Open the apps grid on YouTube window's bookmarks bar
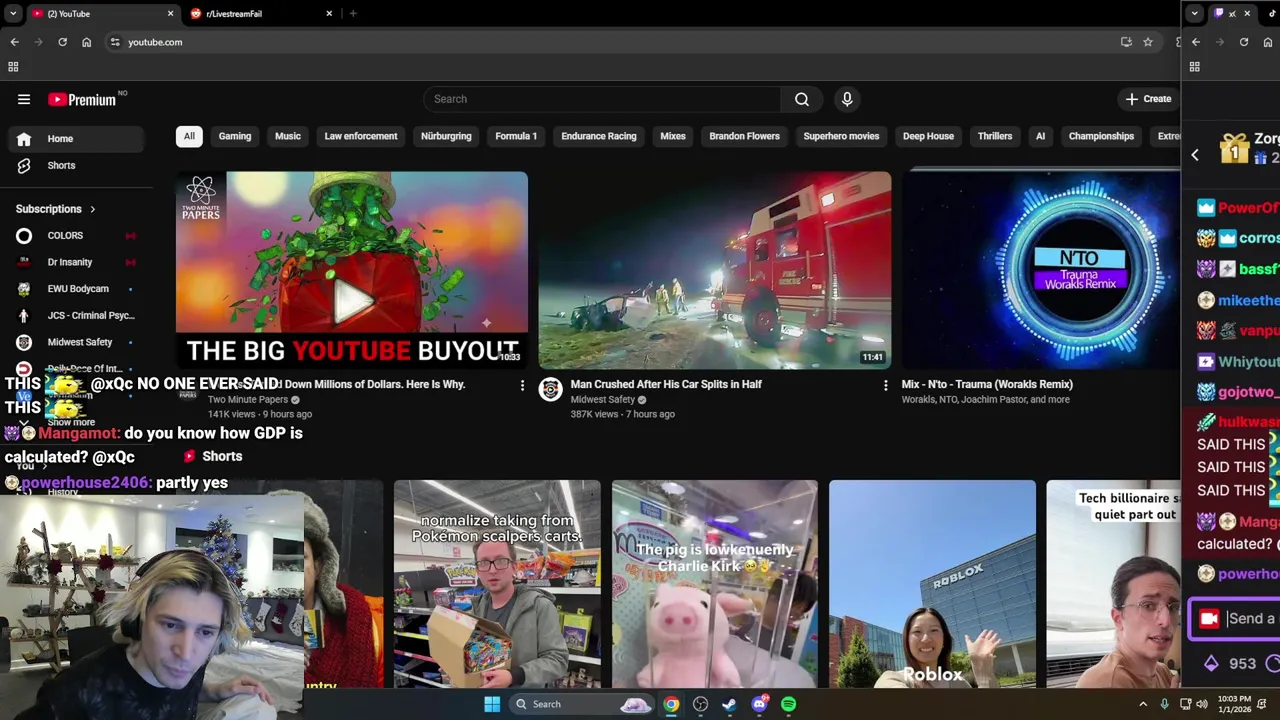The width and height of the screenshot is (1280, 720). (x=13, y=67)
